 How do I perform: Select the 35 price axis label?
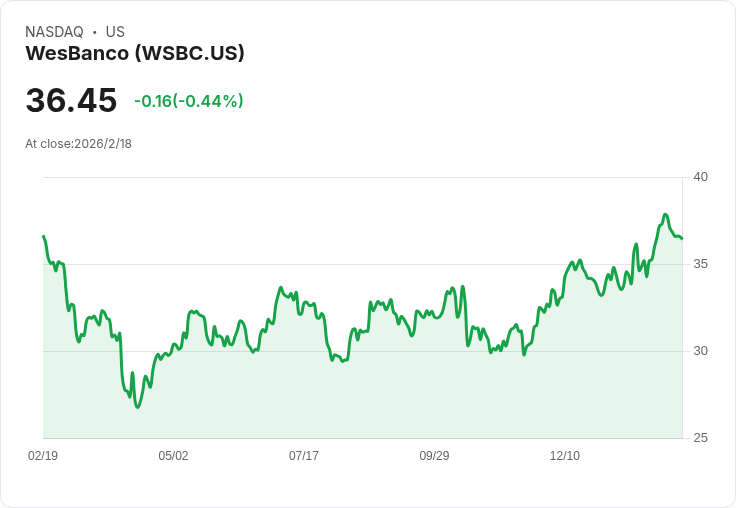tap(701, 264)
